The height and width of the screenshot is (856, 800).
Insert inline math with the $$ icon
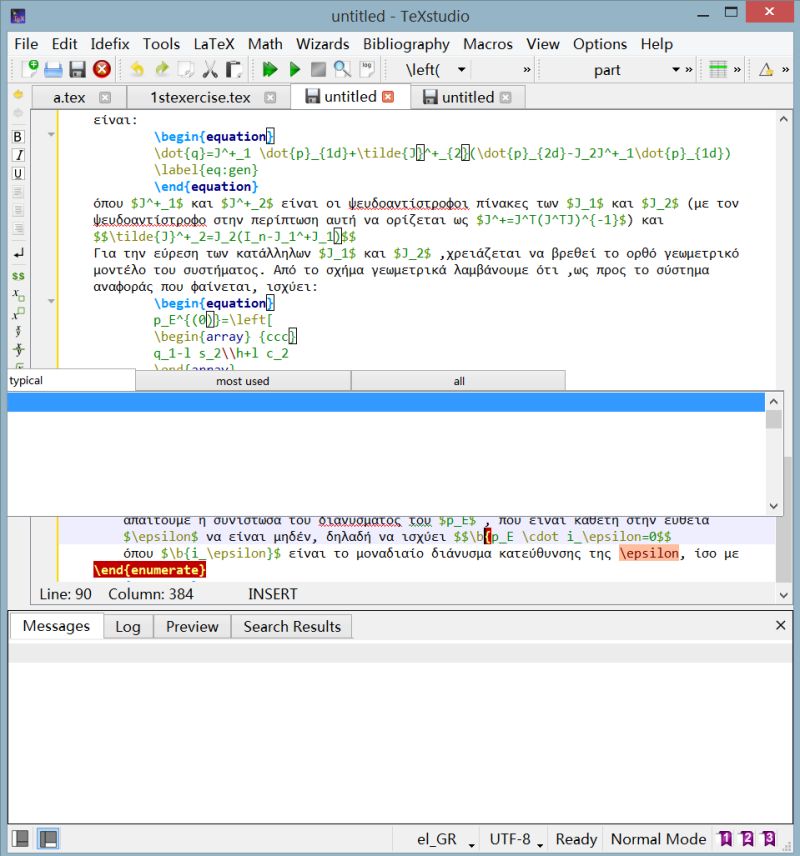(x=16, y=276)
